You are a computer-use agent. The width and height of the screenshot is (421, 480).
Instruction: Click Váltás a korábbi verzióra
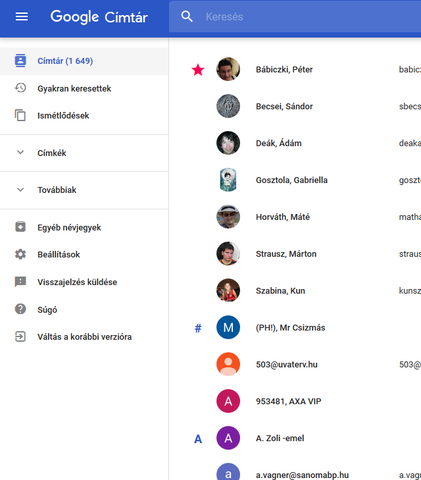[x=84, y=337]
